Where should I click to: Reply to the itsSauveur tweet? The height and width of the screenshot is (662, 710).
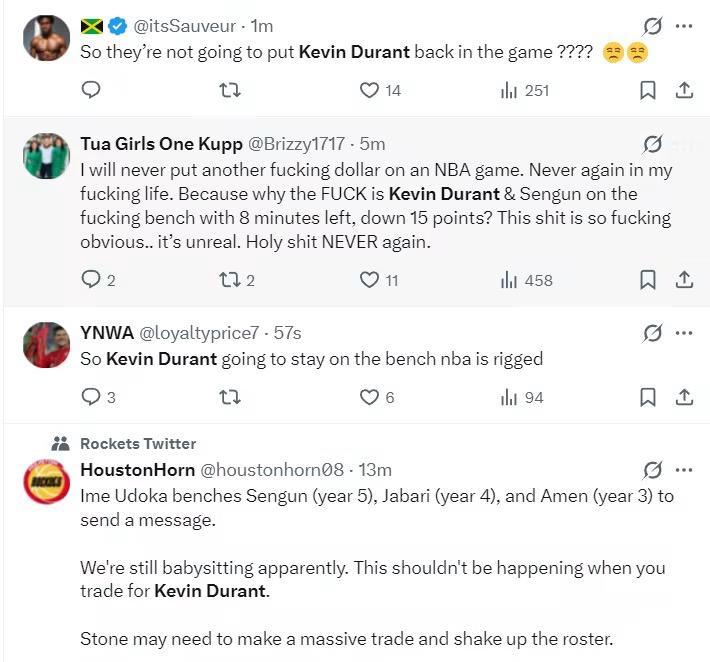[91, 90]
